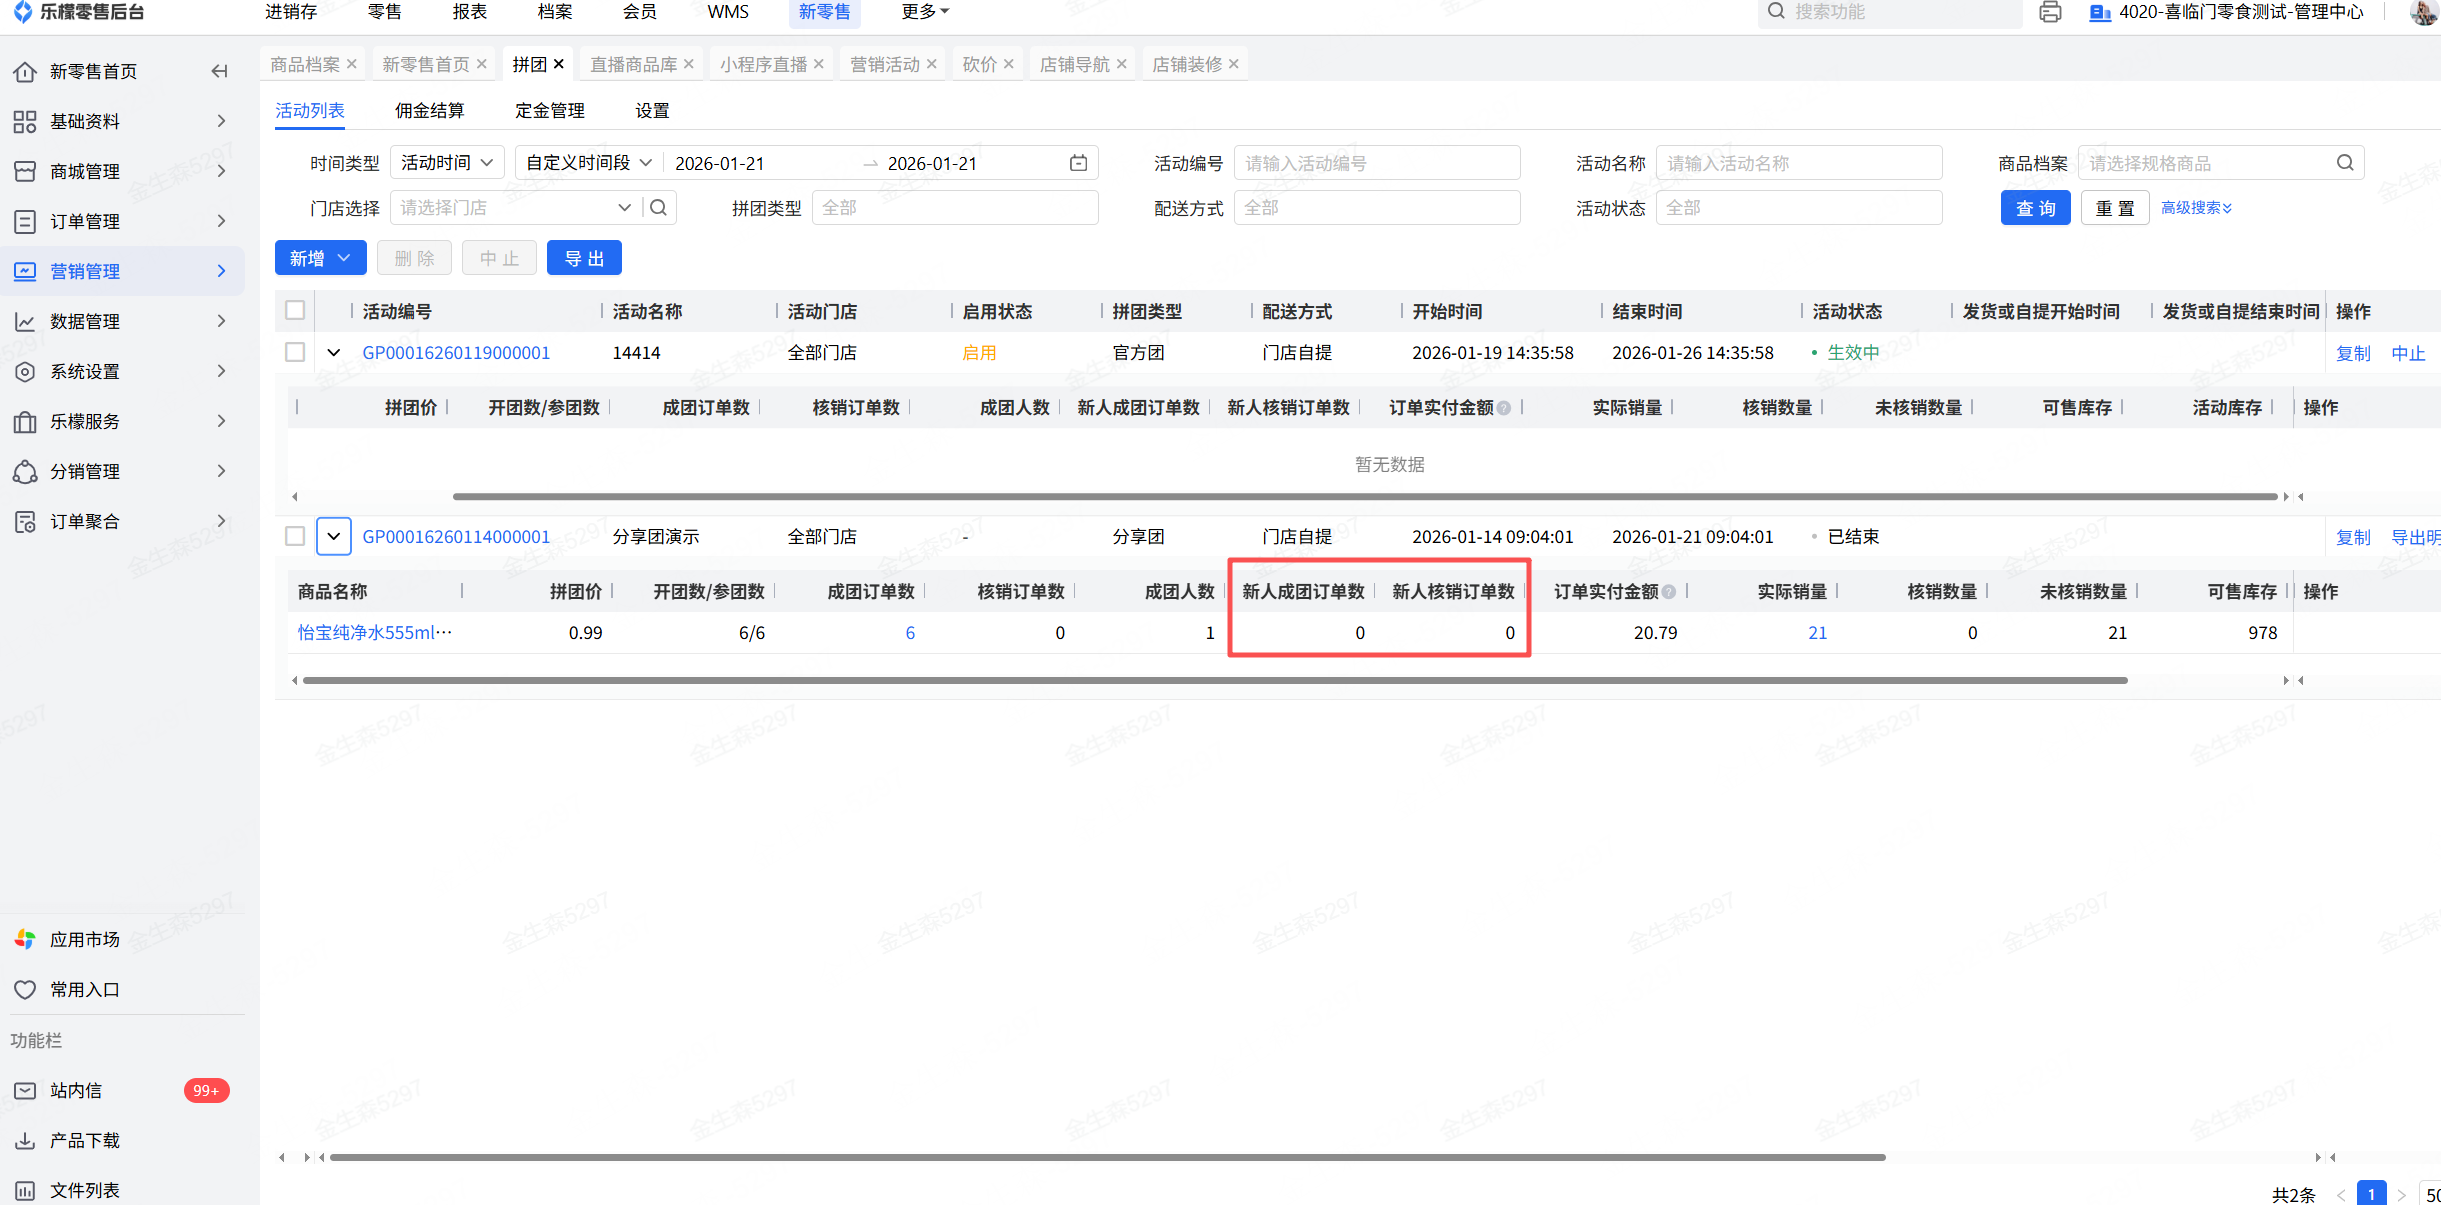Open the 会员 top menu
This screenshot has width=2441, height=1205.
tap(639, 12)
